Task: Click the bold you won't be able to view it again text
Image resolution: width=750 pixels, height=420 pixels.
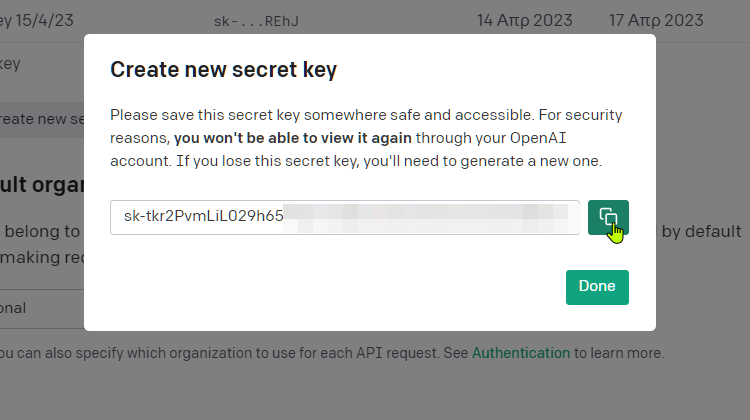Action: [293, 138]
